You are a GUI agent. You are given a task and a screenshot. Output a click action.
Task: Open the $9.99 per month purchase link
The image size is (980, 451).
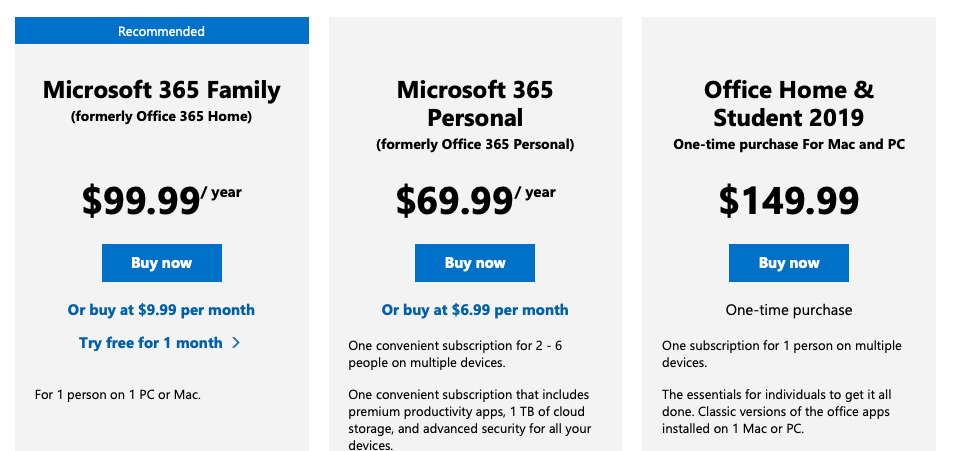coord(161,310)
